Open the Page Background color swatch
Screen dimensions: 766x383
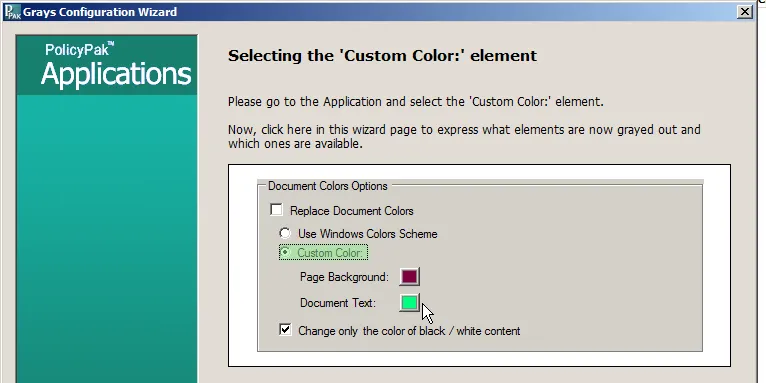coord(409,277)
